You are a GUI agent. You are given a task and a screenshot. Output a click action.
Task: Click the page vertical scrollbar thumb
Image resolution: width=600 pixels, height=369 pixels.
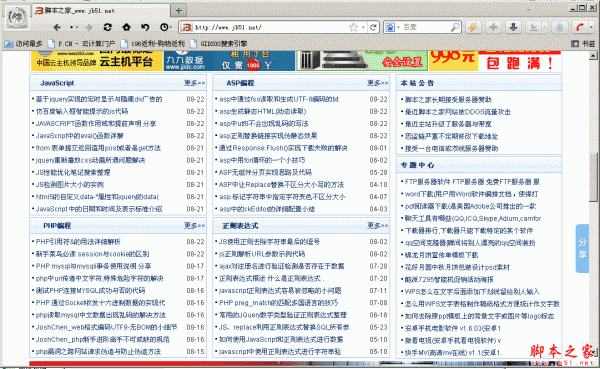[593, 176]
